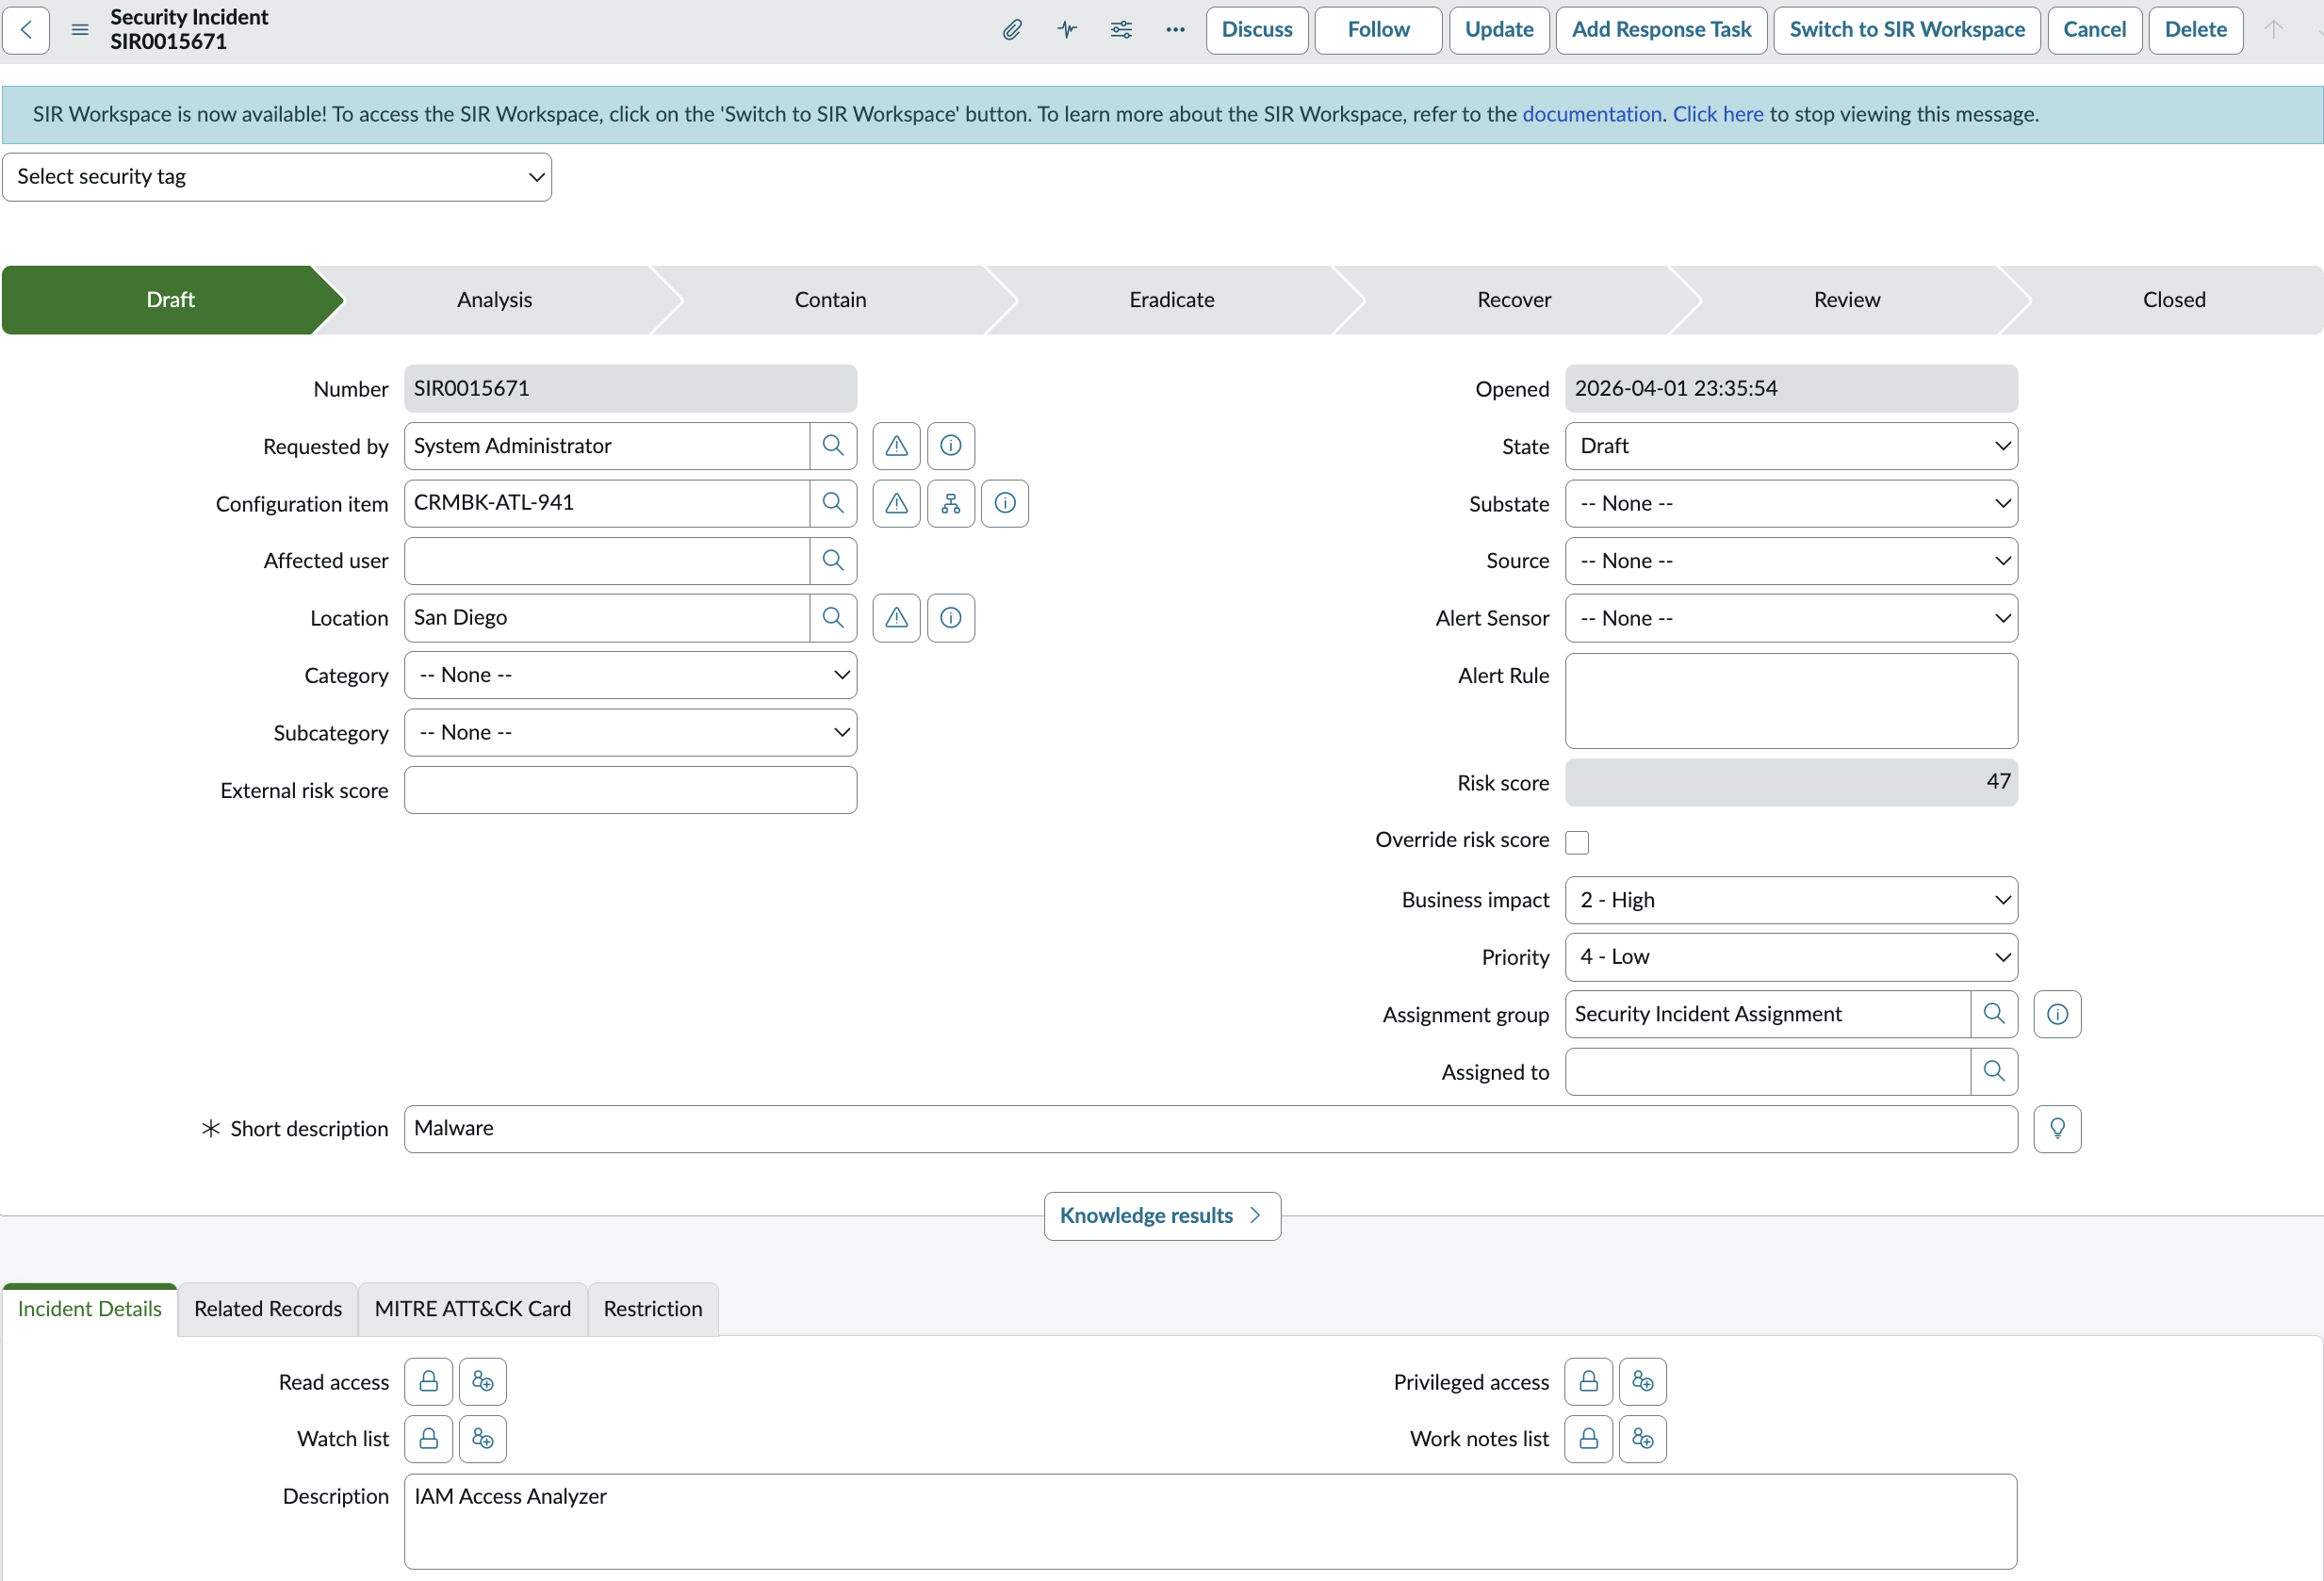
Task: Click the Update button
Action: [x=1499, y=30]
